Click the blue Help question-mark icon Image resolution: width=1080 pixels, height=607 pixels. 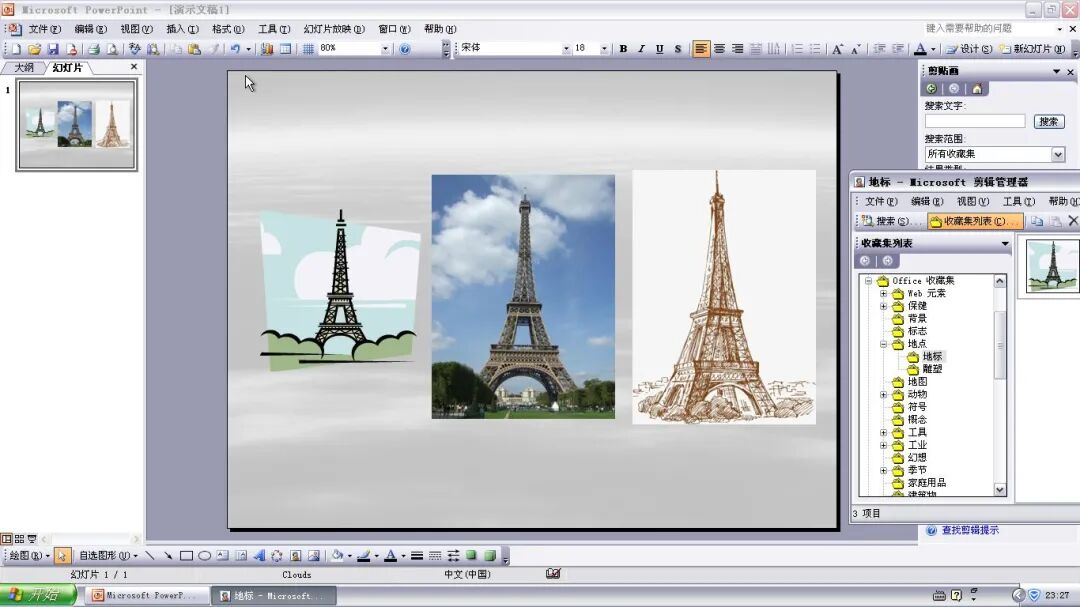click(405, 49)
